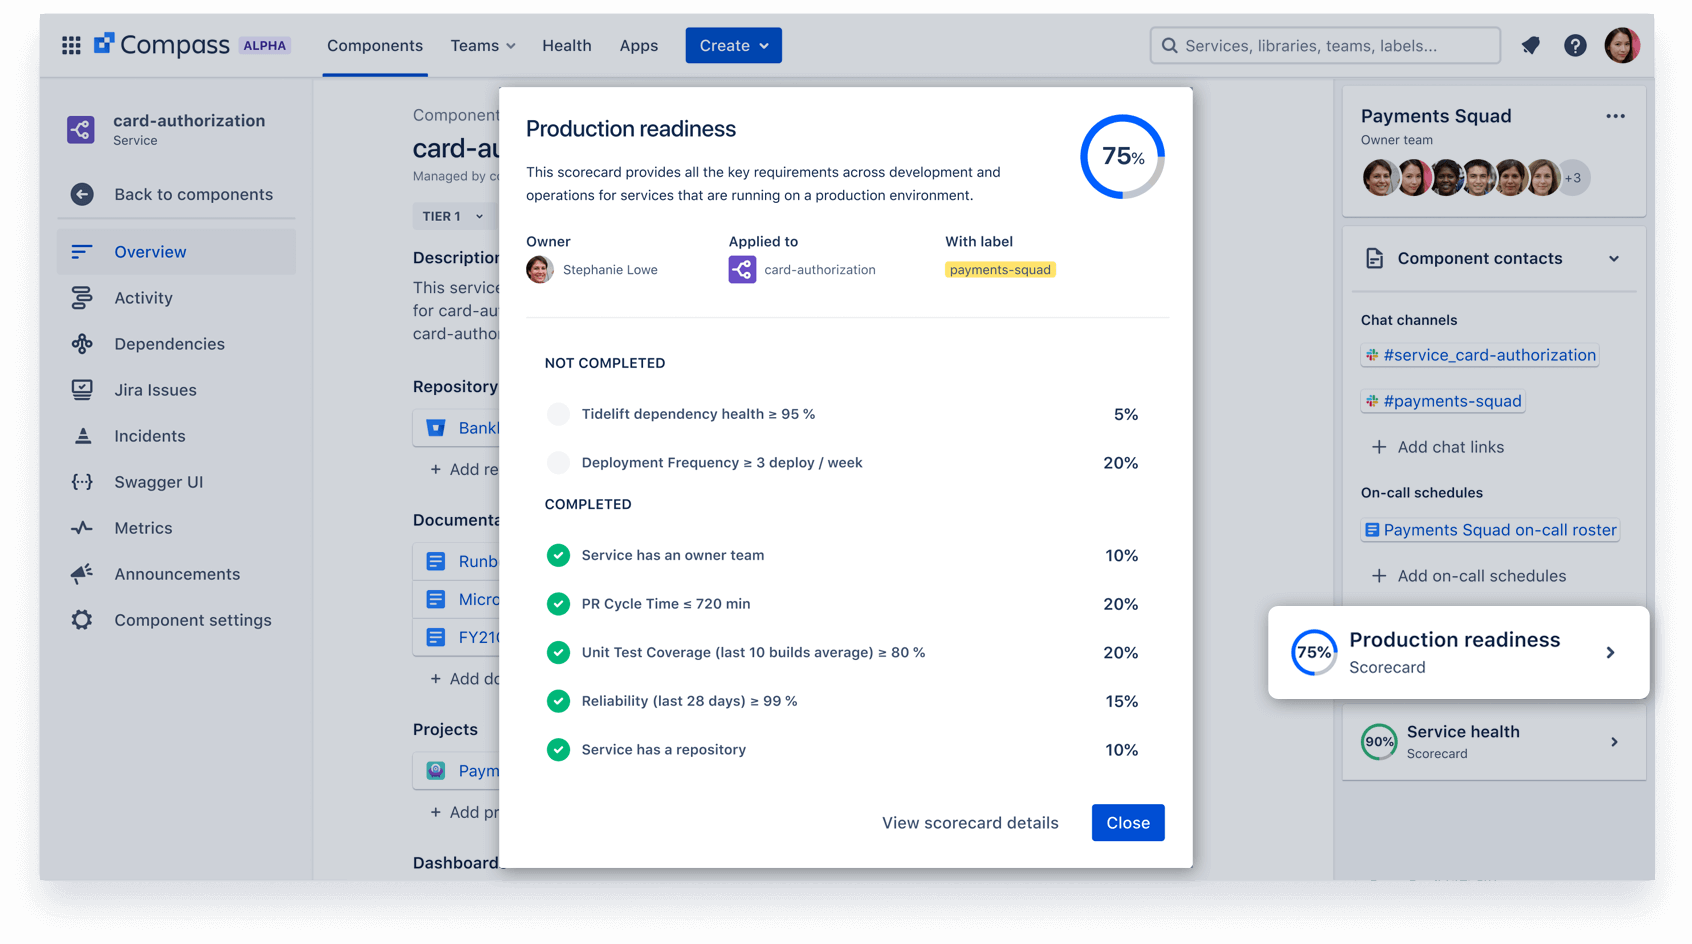Screen dimensions: 1692x944
Task: Open Payments Squad more options ellipsis
Action: tap(1615, 116)
